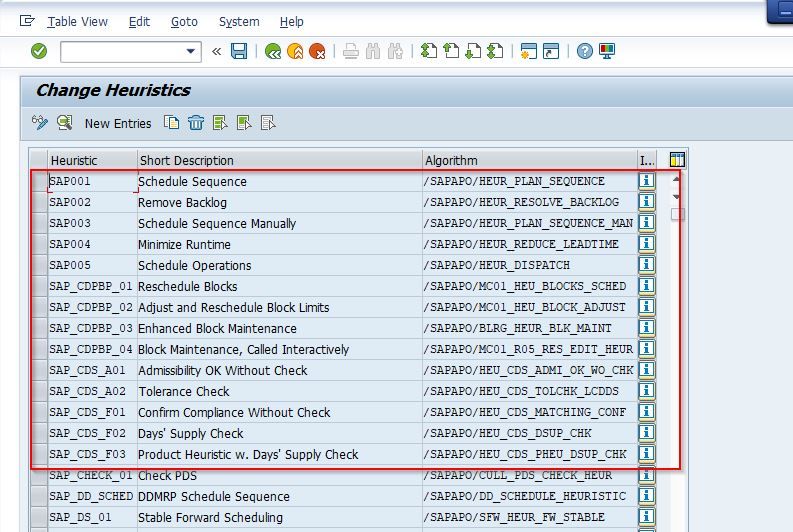The height and width of the screenshot is (532, 793).
Task: Click the Select Block icon
Action: tap(244, 123)
